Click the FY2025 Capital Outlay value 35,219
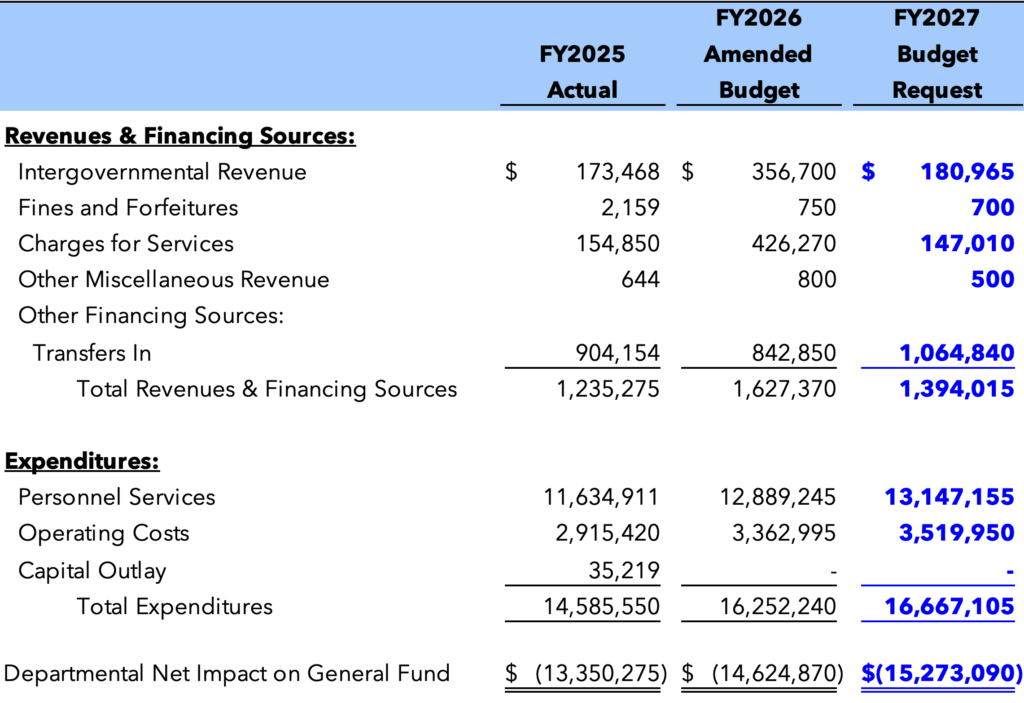Image resolution: width=1024 pixels, height=703 pixels. (623, 570)
